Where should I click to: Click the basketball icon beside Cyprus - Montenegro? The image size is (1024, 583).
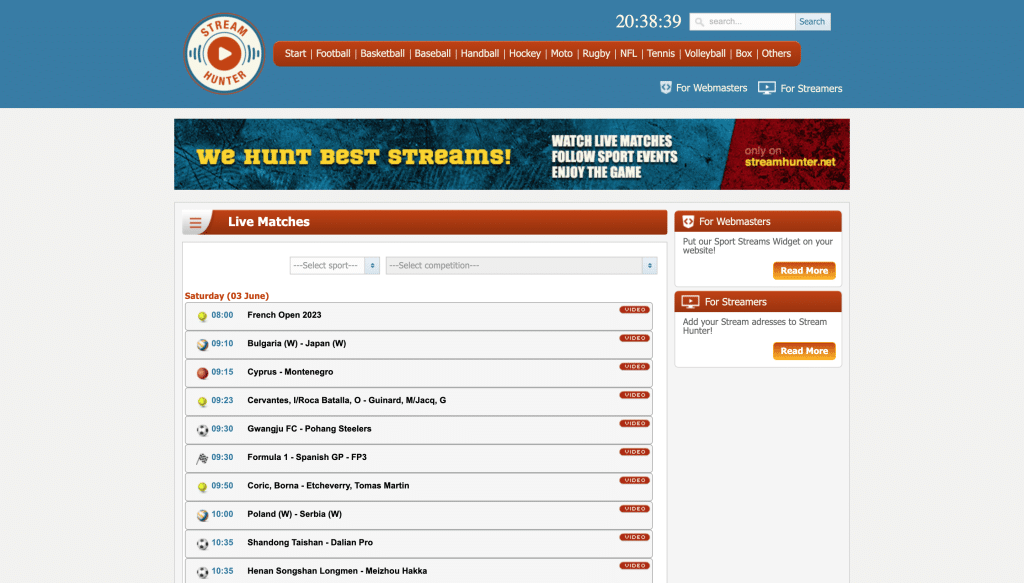pos(202,373)
